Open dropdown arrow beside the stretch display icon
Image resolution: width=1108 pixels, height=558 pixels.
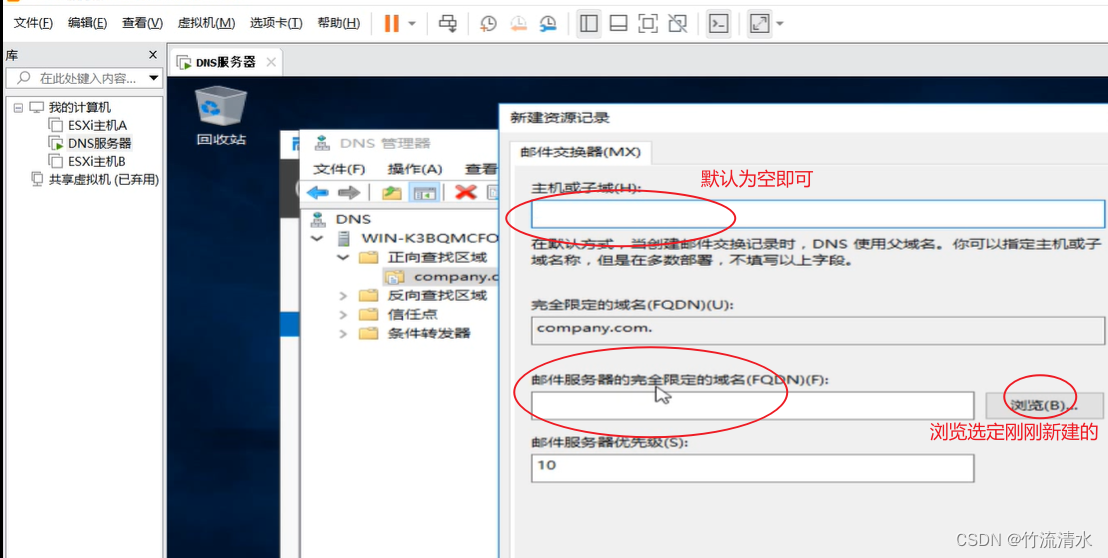779,24
